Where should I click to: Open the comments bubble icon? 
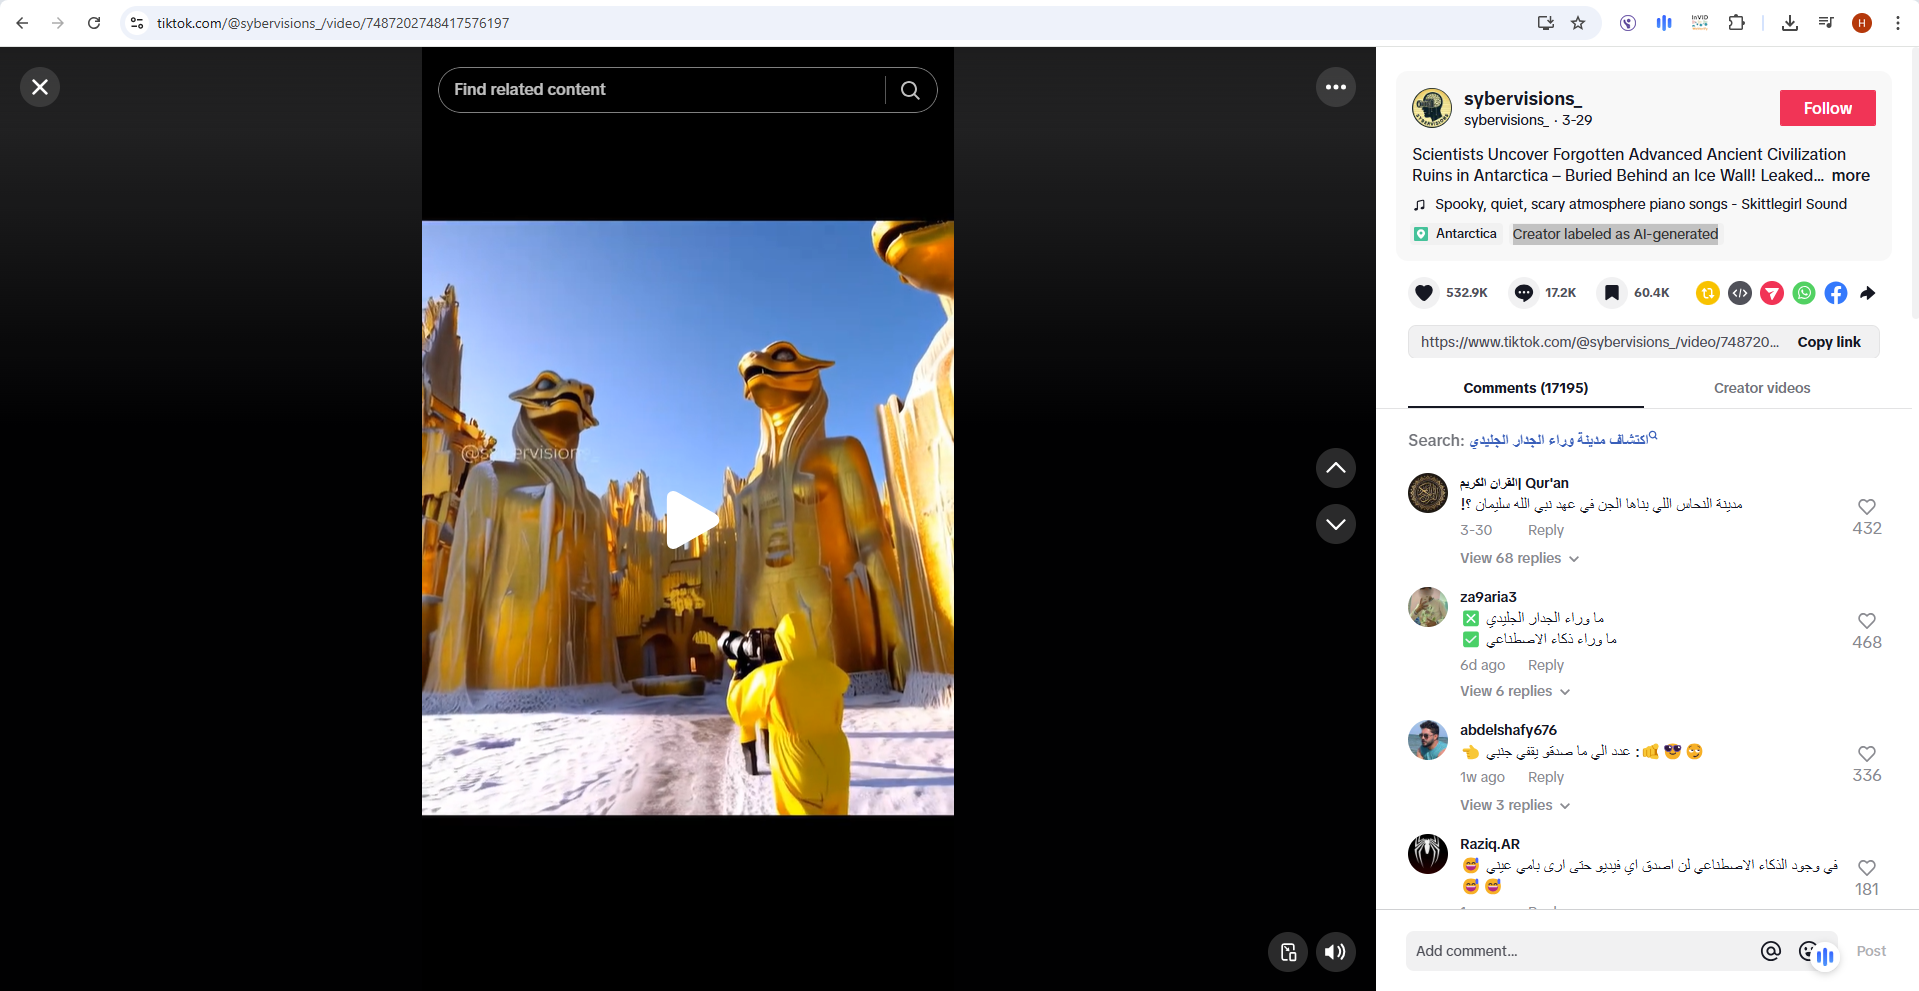point(1523,293)
